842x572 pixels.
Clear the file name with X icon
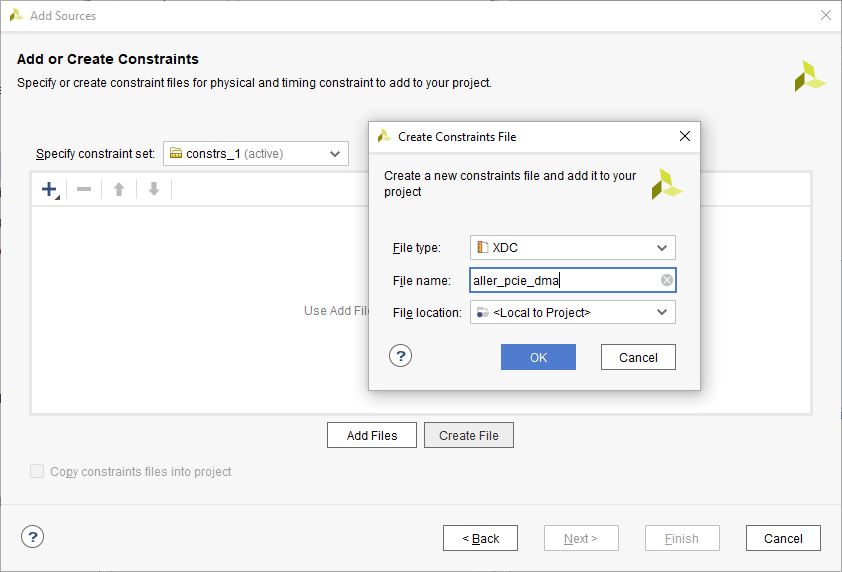point(667,280)
